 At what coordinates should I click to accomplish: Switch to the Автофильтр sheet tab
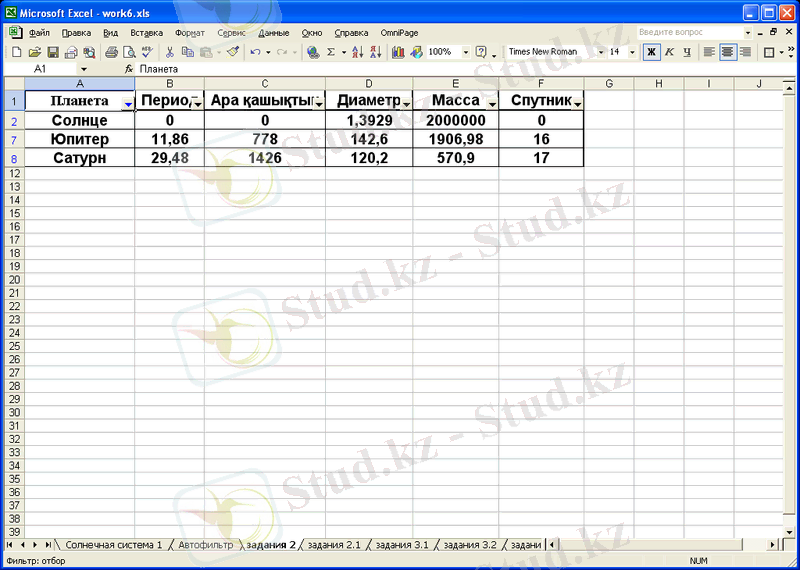pyautogui.click(x=205, y=545)
